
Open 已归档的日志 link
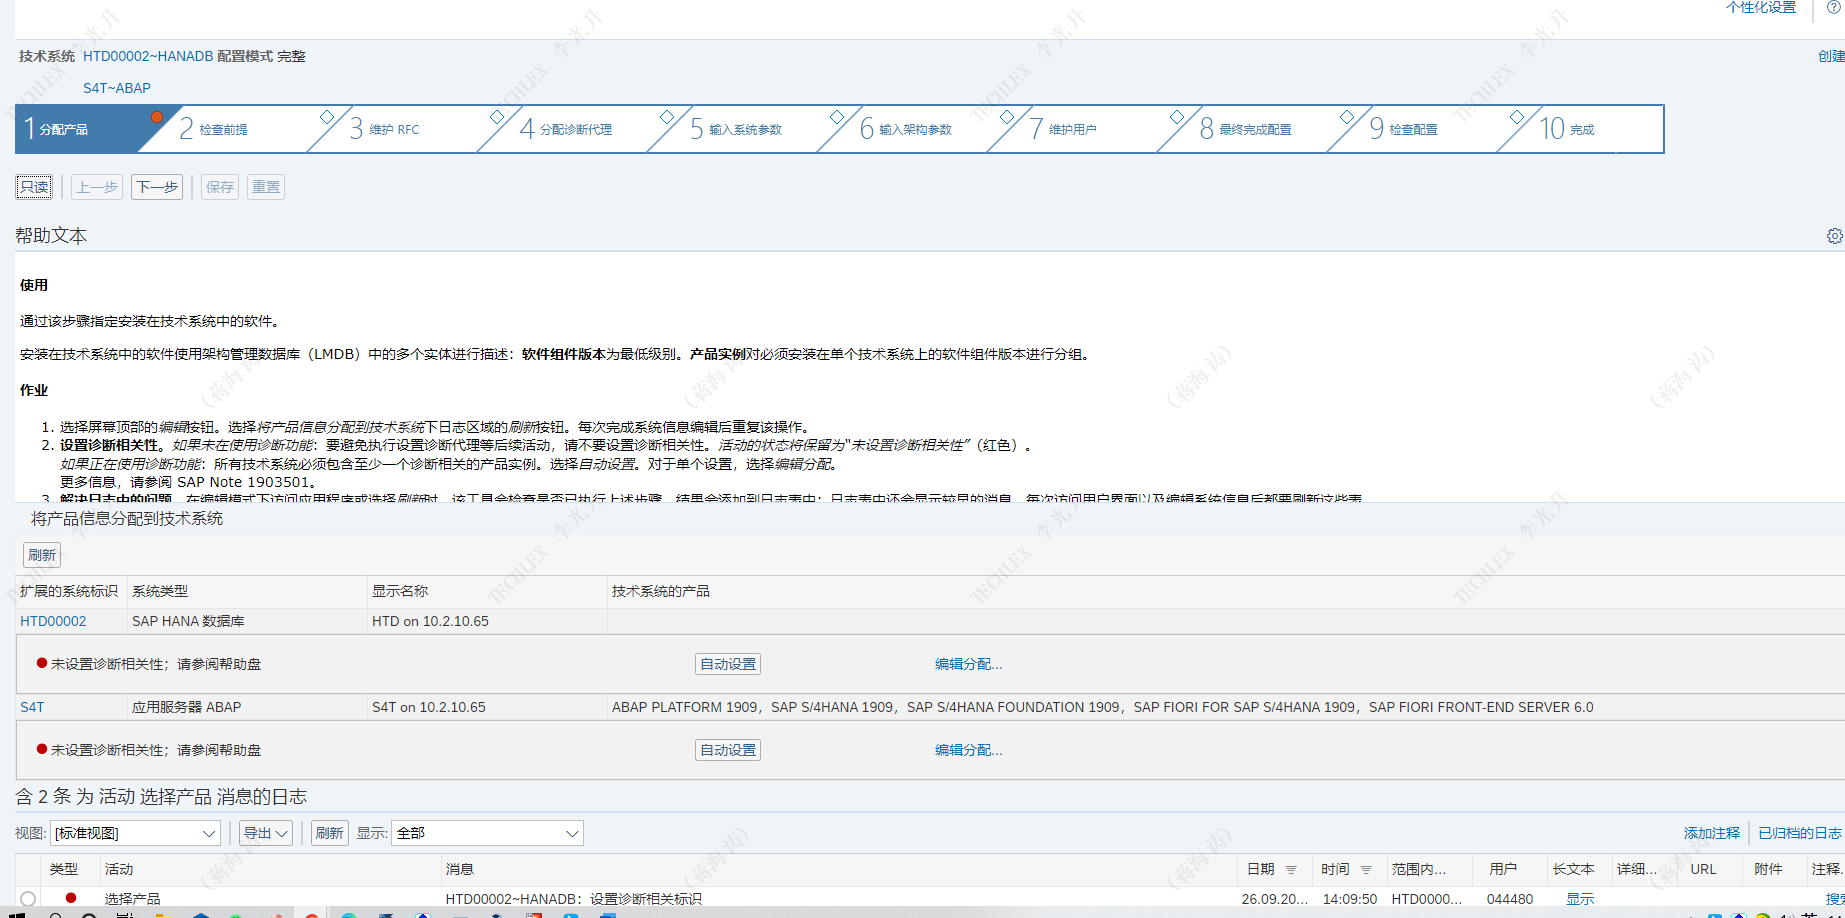click(1800, 833)
